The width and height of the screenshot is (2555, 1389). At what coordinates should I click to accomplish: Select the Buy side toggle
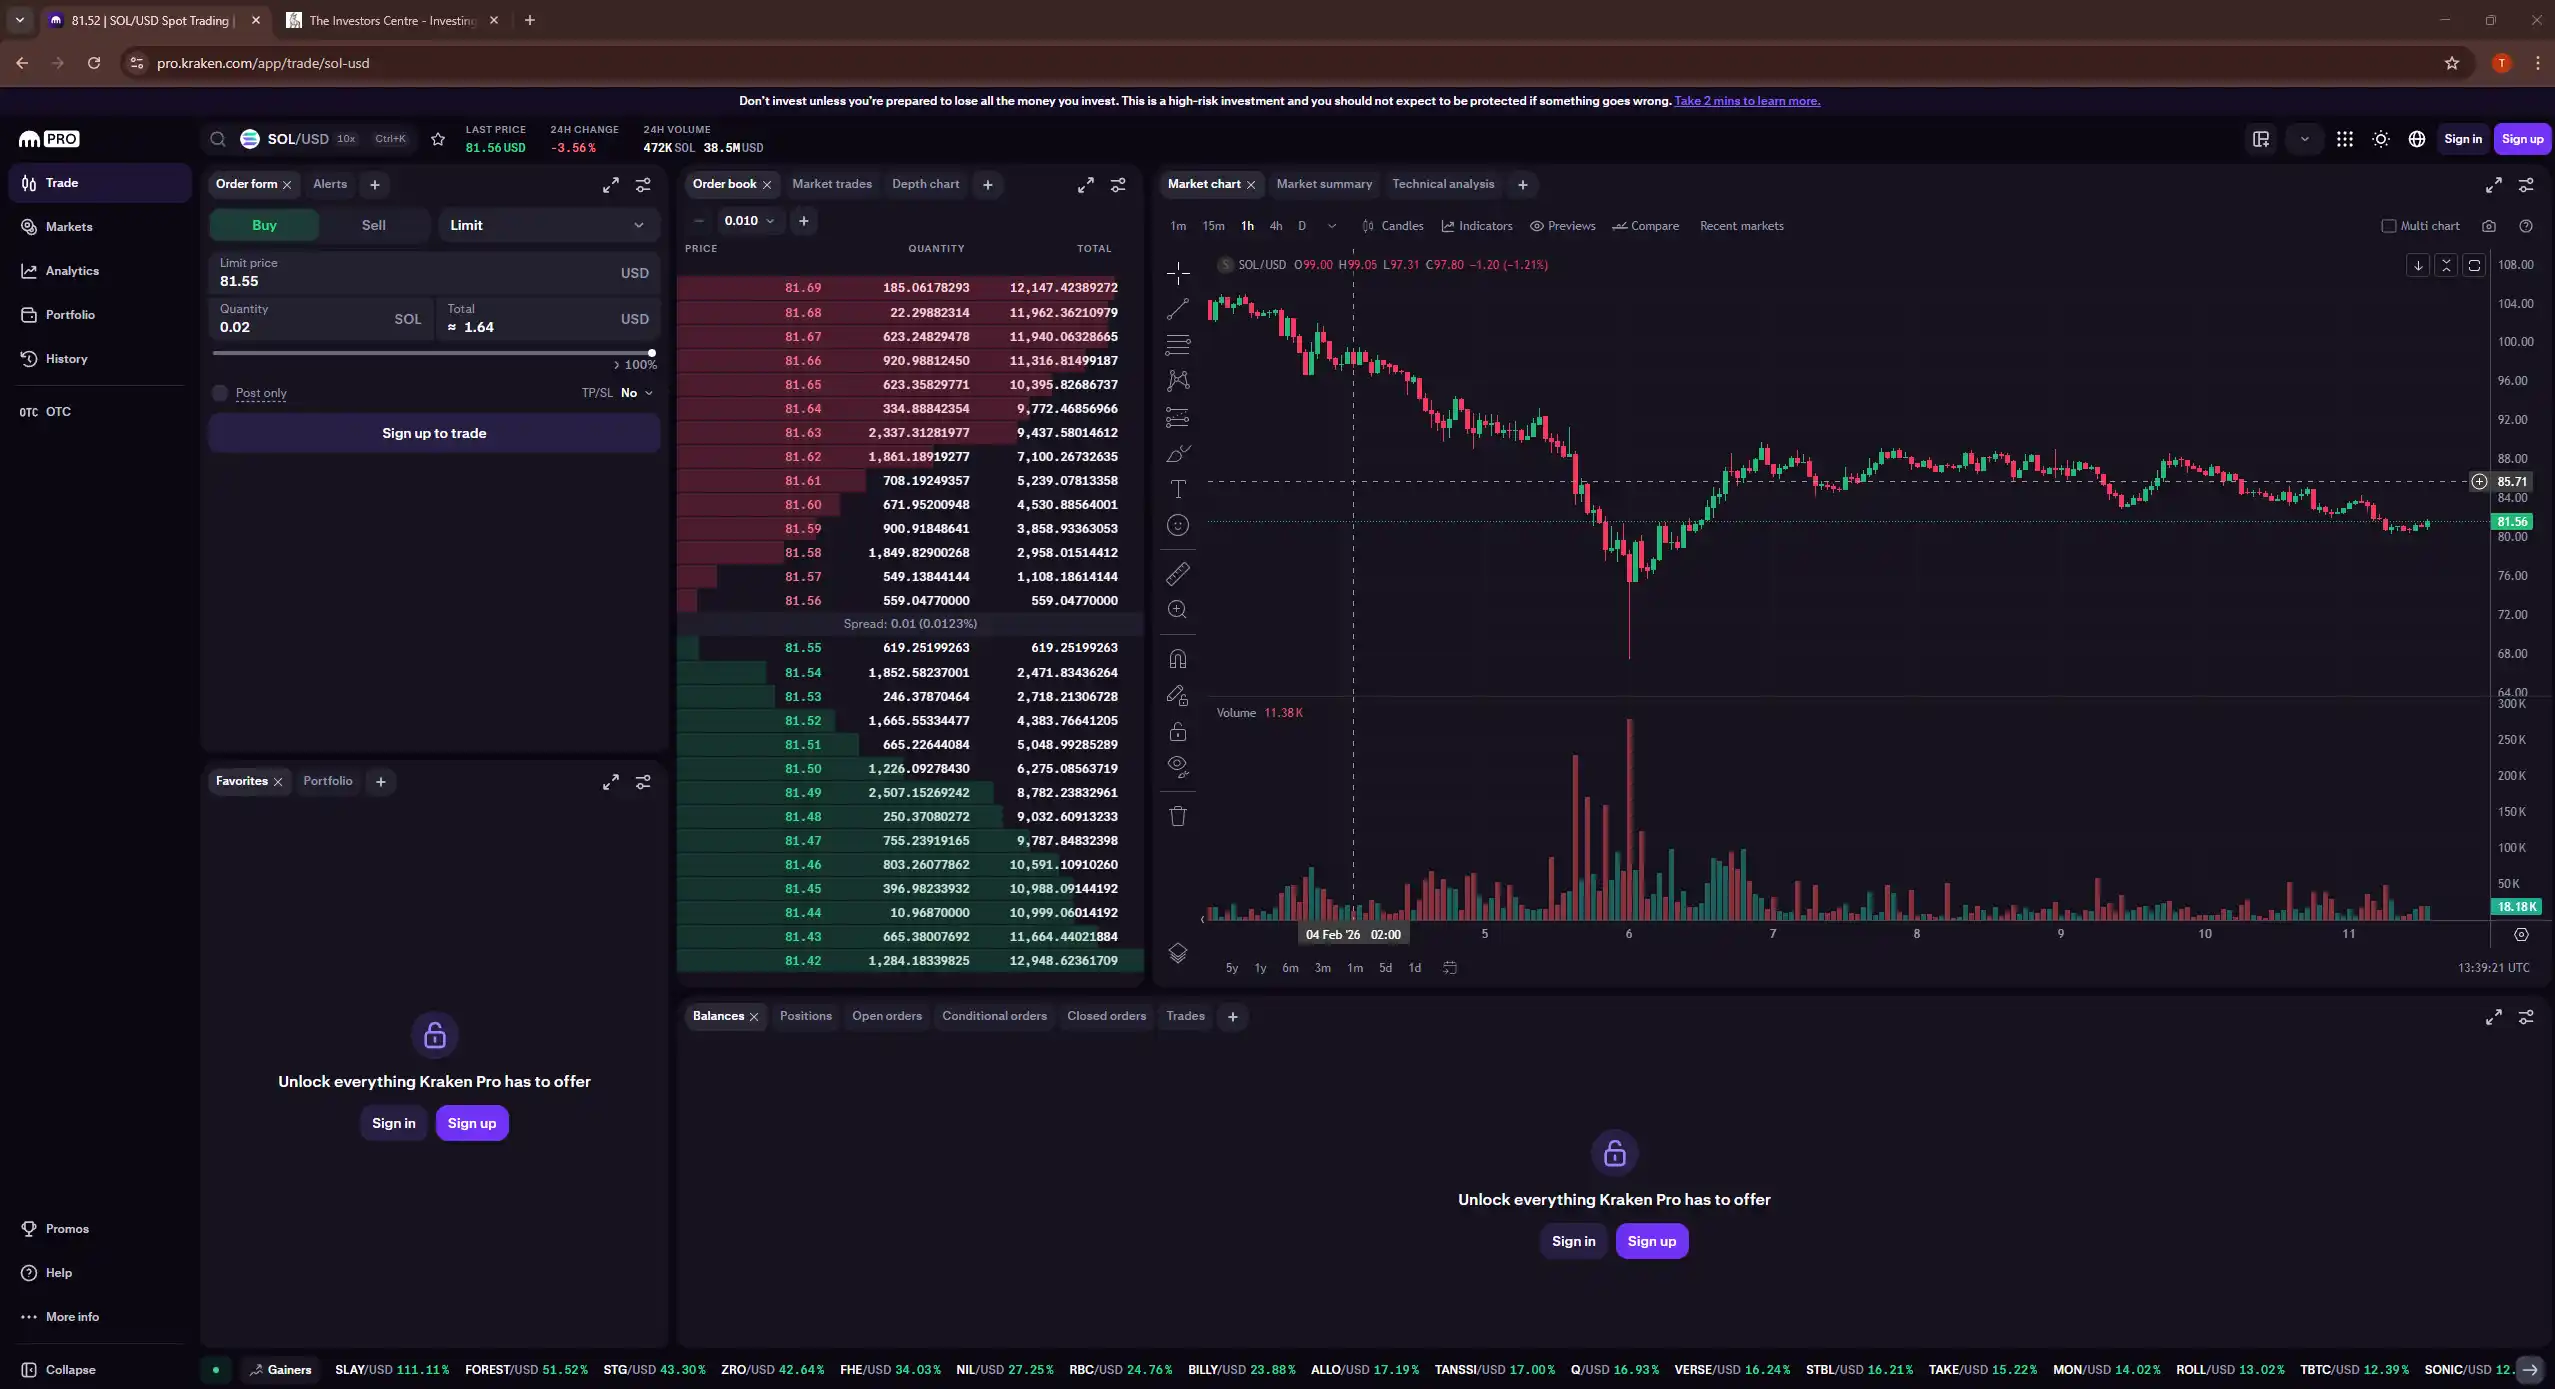[264, 225]
